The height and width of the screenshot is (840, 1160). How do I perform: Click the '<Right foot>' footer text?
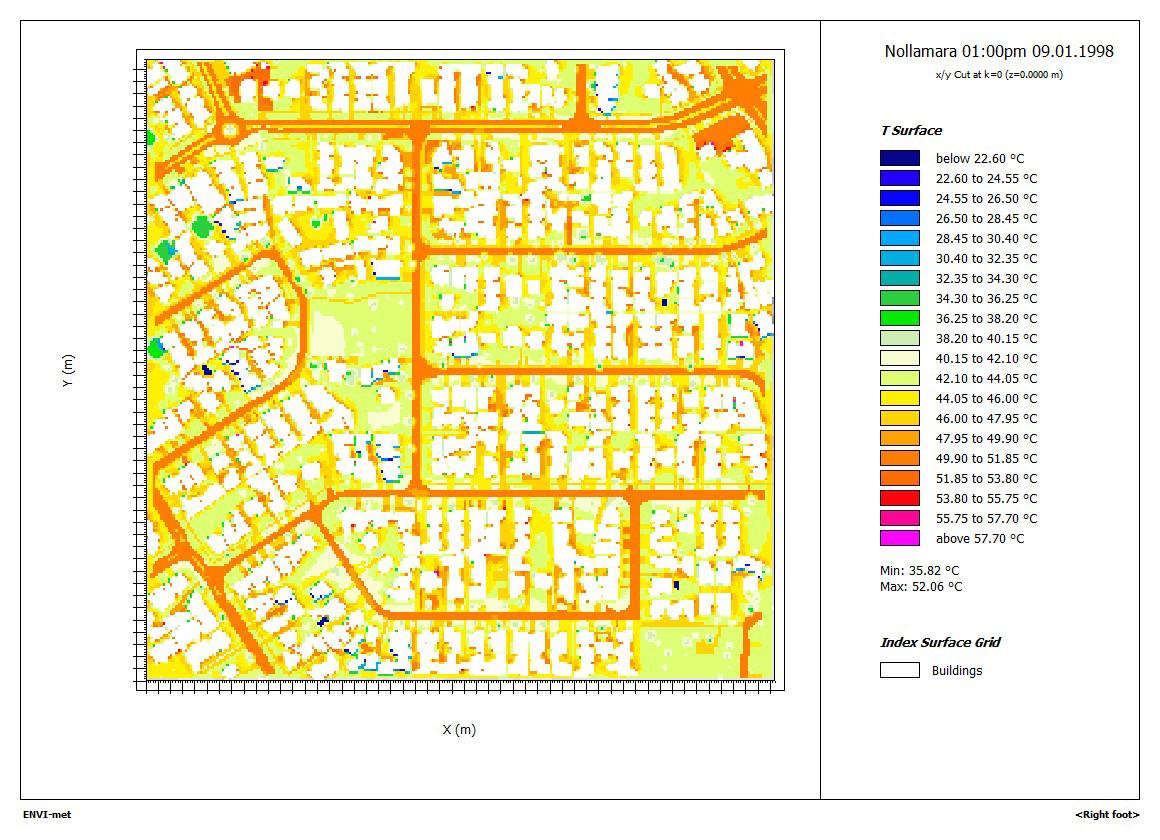[x=1107, y=815]
